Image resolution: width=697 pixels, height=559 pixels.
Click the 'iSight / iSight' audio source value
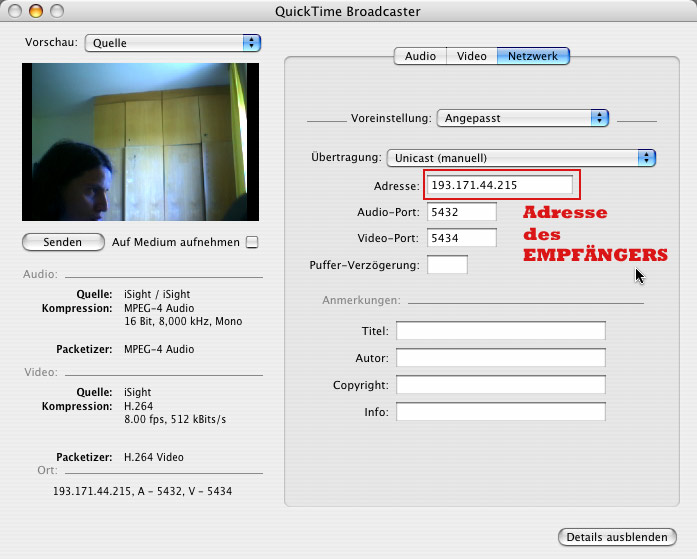(157, 294)
